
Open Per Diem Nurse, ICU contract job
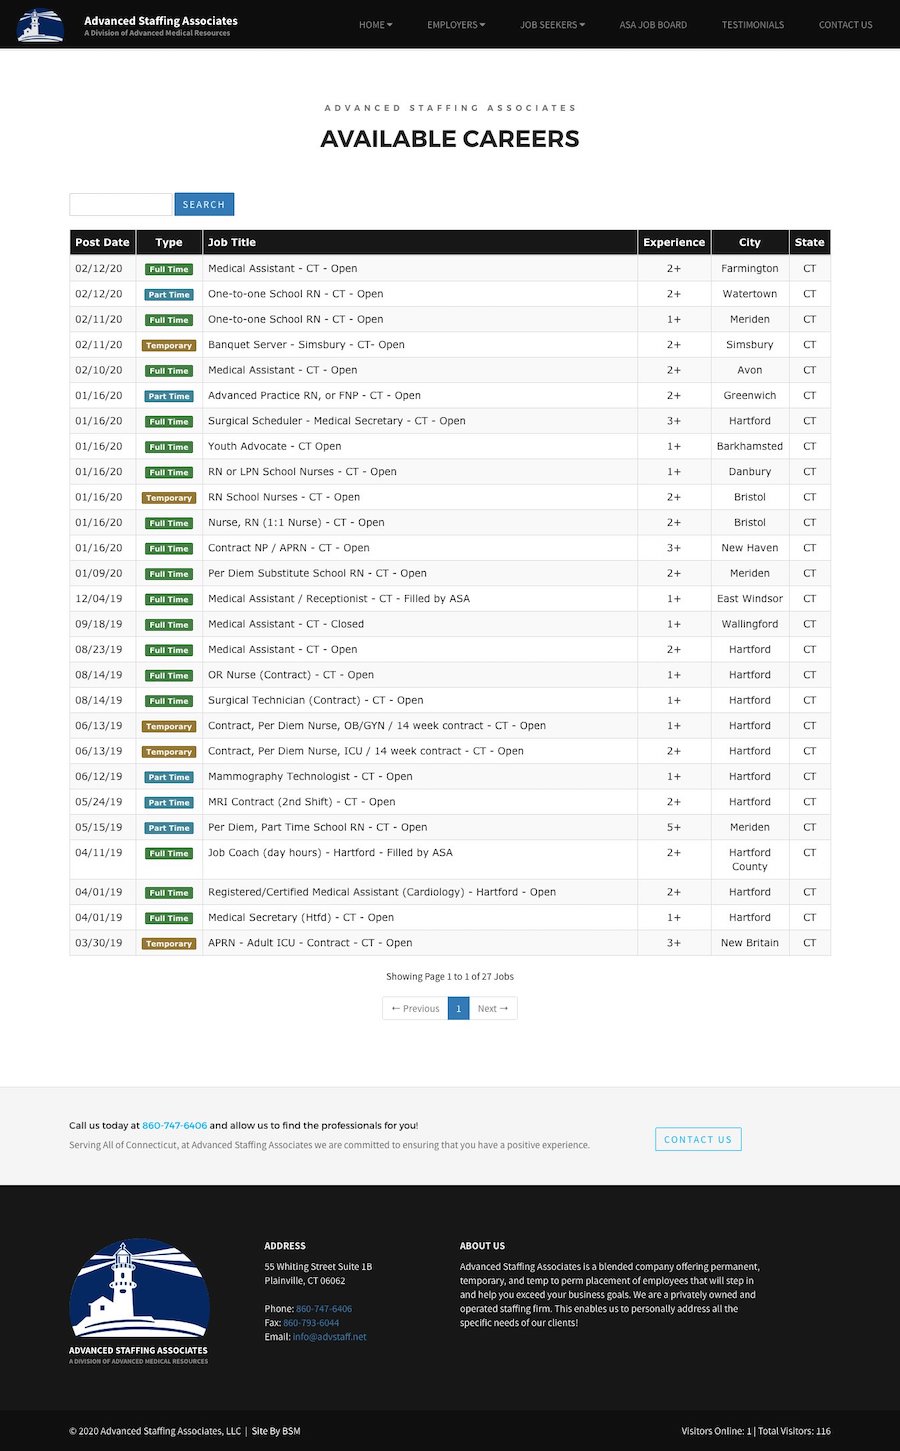pos(366,751)
